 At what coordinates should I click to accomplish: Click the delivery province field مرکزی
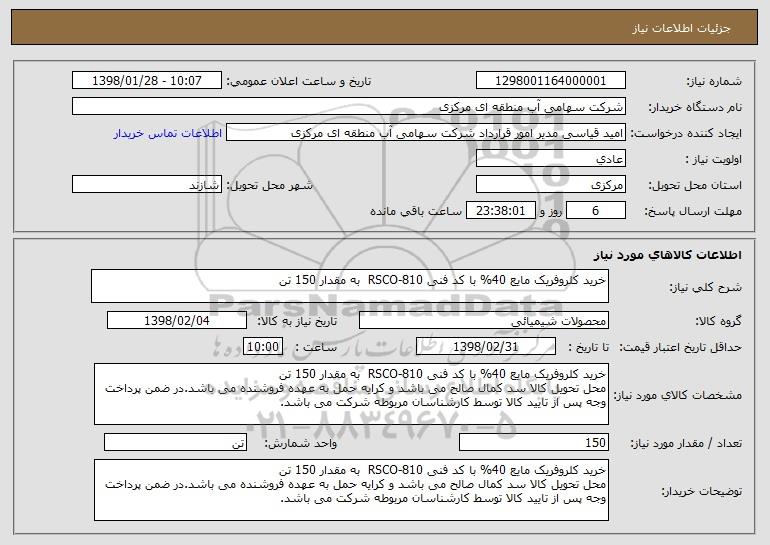pyautogui.click(x=550, y=185)
